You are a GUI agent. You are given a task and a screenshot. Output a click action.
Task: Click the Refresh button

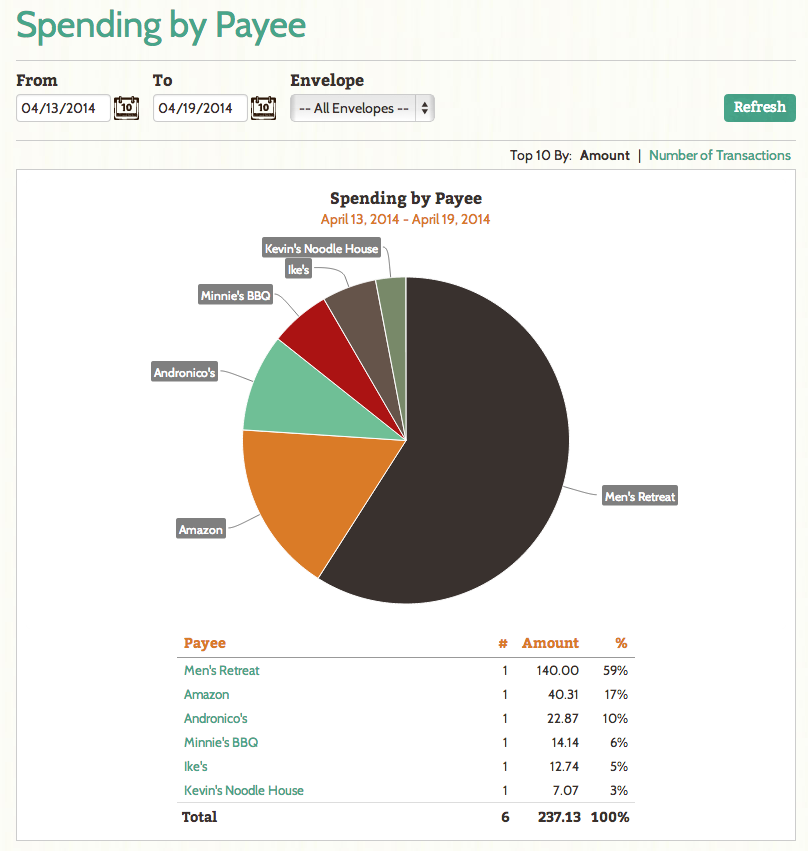click(x=759, y=107)
